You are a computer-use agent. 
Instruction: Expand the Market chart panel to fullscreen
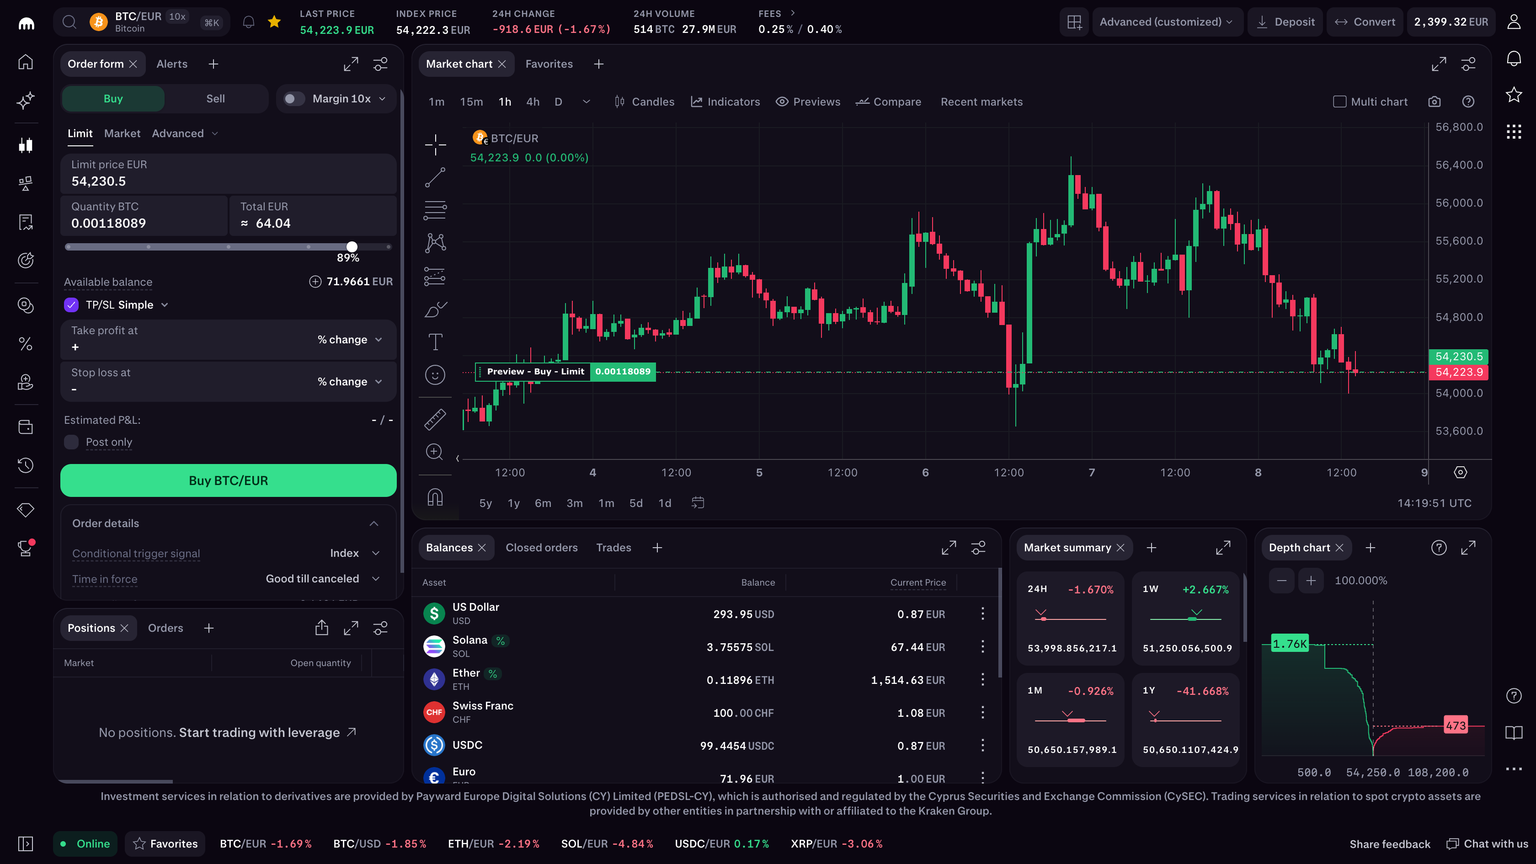point(1439,64)
